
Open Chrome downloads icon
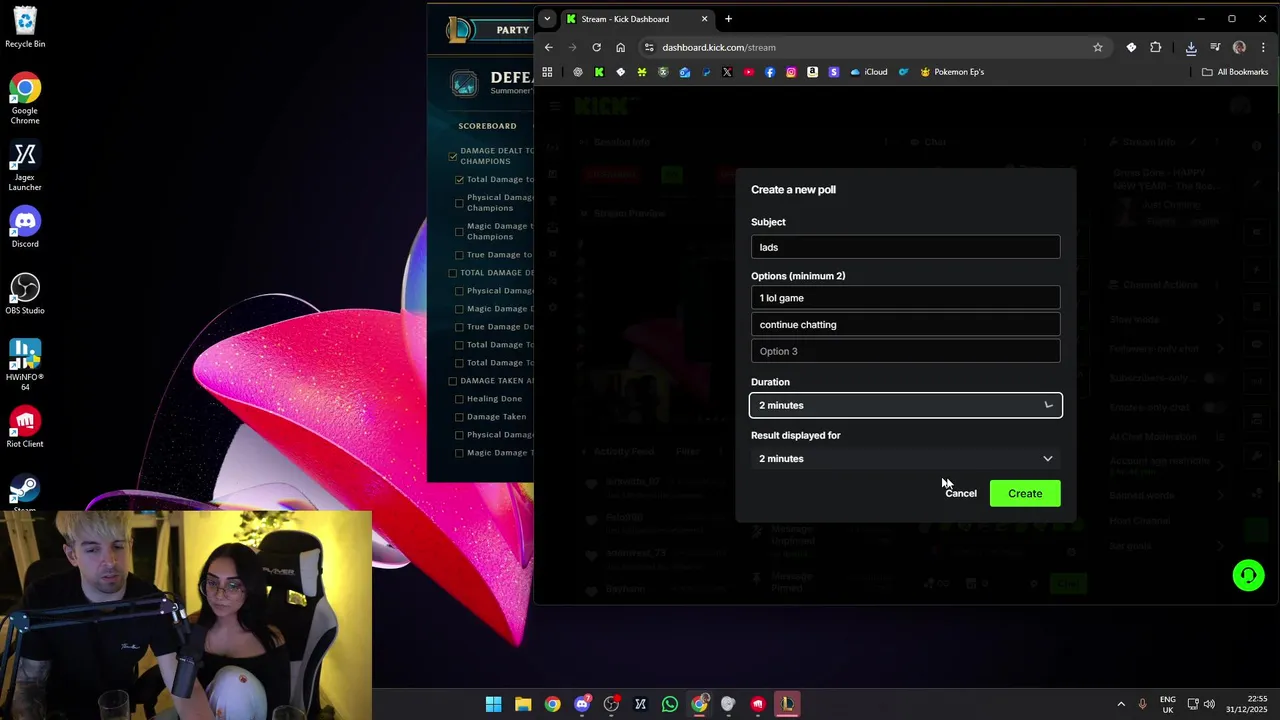pyautogui.click(x=1191, y=47)
